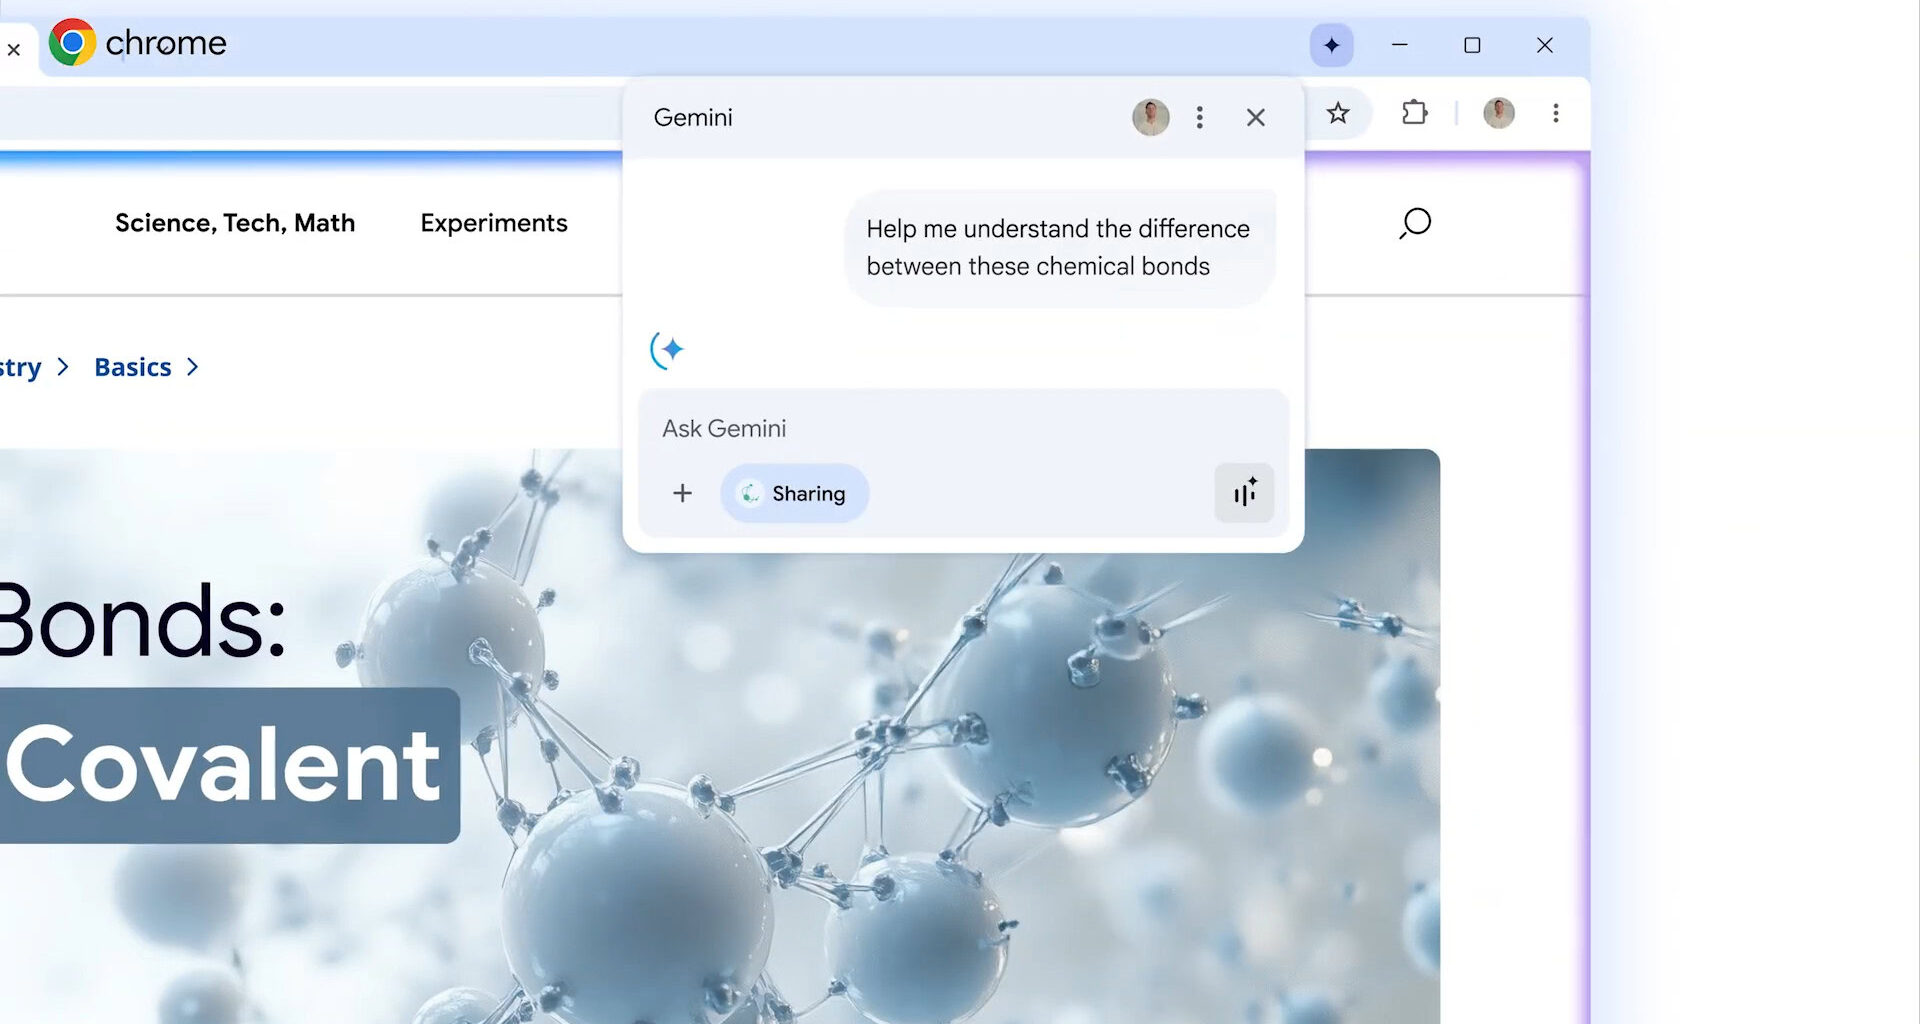Close the browser tab
The height and width of the screenshot is (1024, 1920).
[14, 49]
